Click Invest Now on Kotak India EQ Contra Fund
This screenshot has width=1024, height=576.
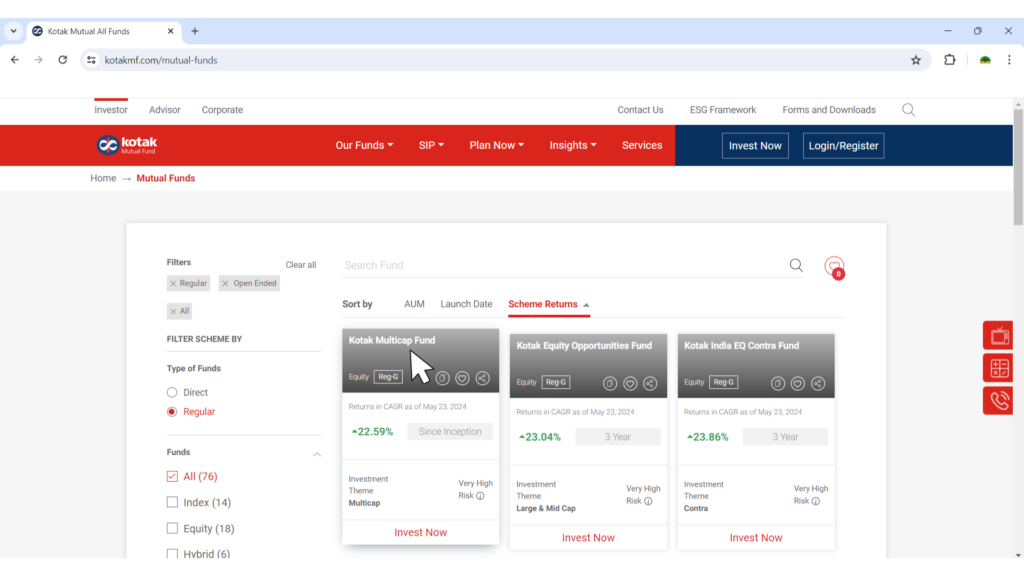[756, 538]
